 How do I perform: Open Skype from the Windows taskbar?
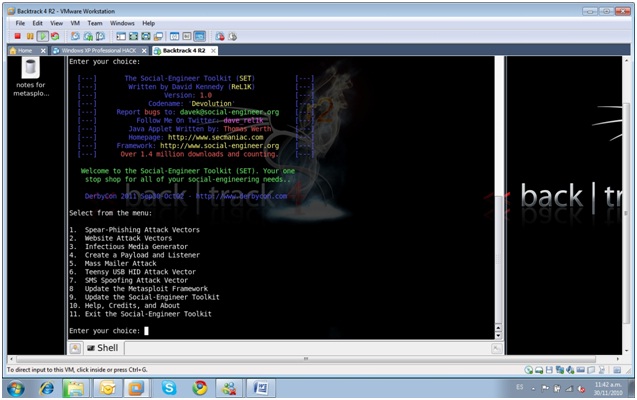168,388
